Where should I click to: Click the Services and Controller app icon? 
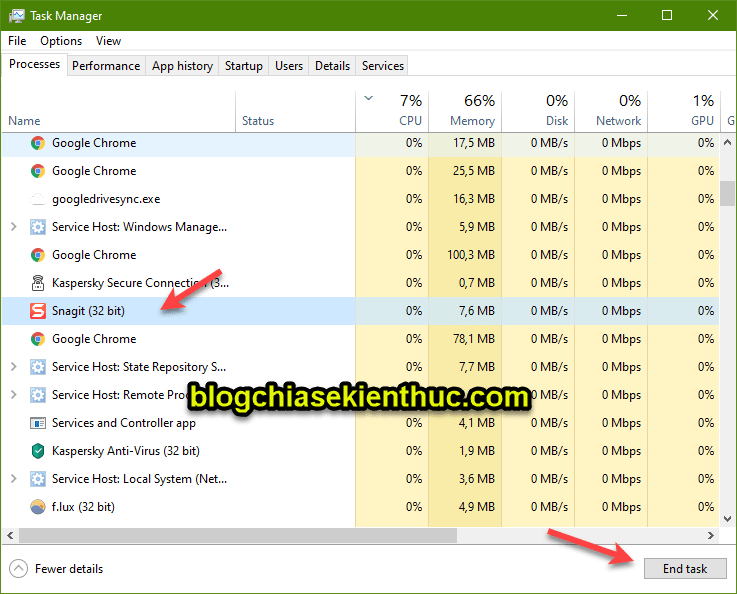[38, 423]
